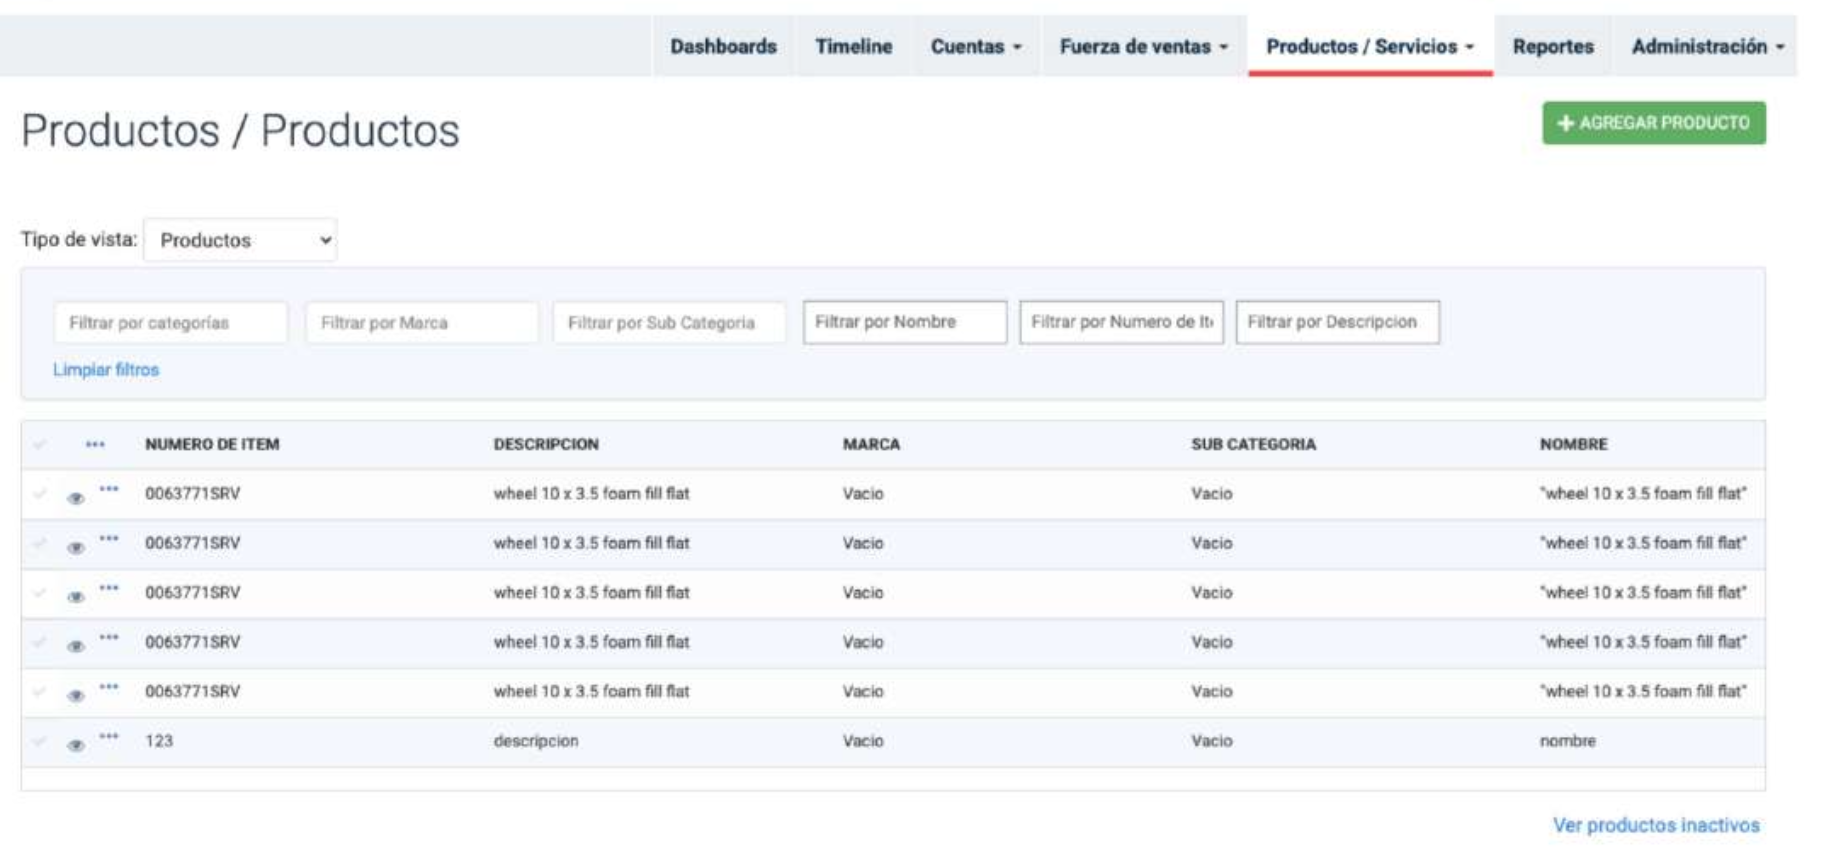Open the Tipo de vista dropdown

click(x=240, y=240)
